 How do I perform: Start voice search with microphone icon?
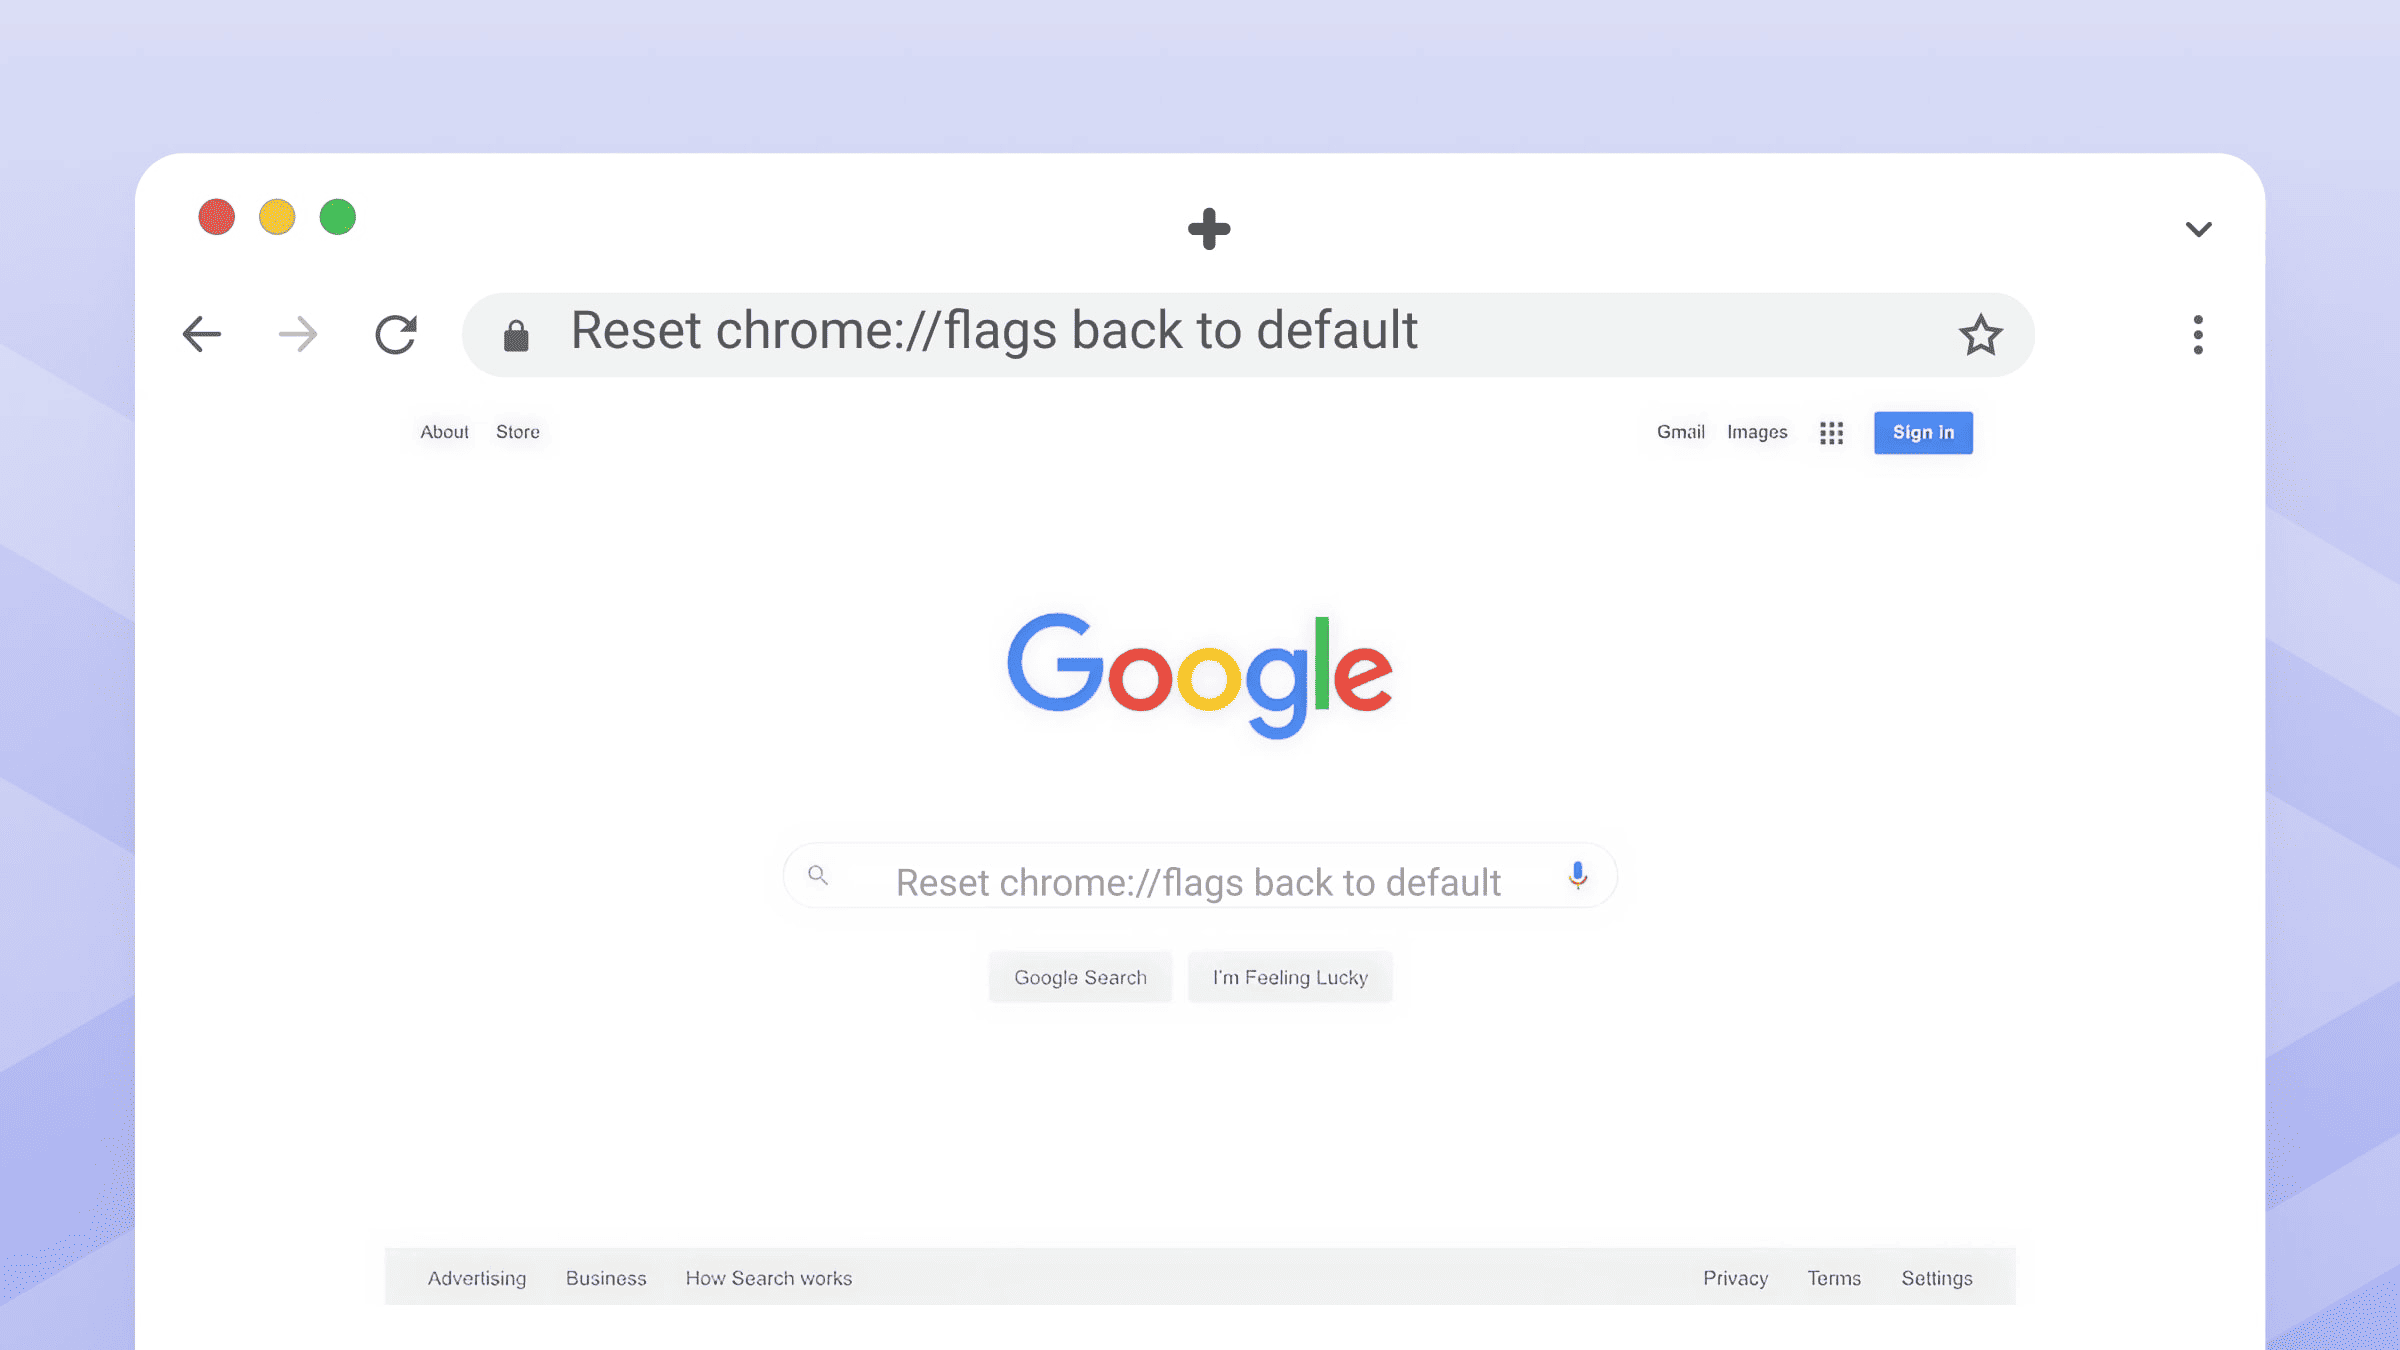tap(1578, 876)
